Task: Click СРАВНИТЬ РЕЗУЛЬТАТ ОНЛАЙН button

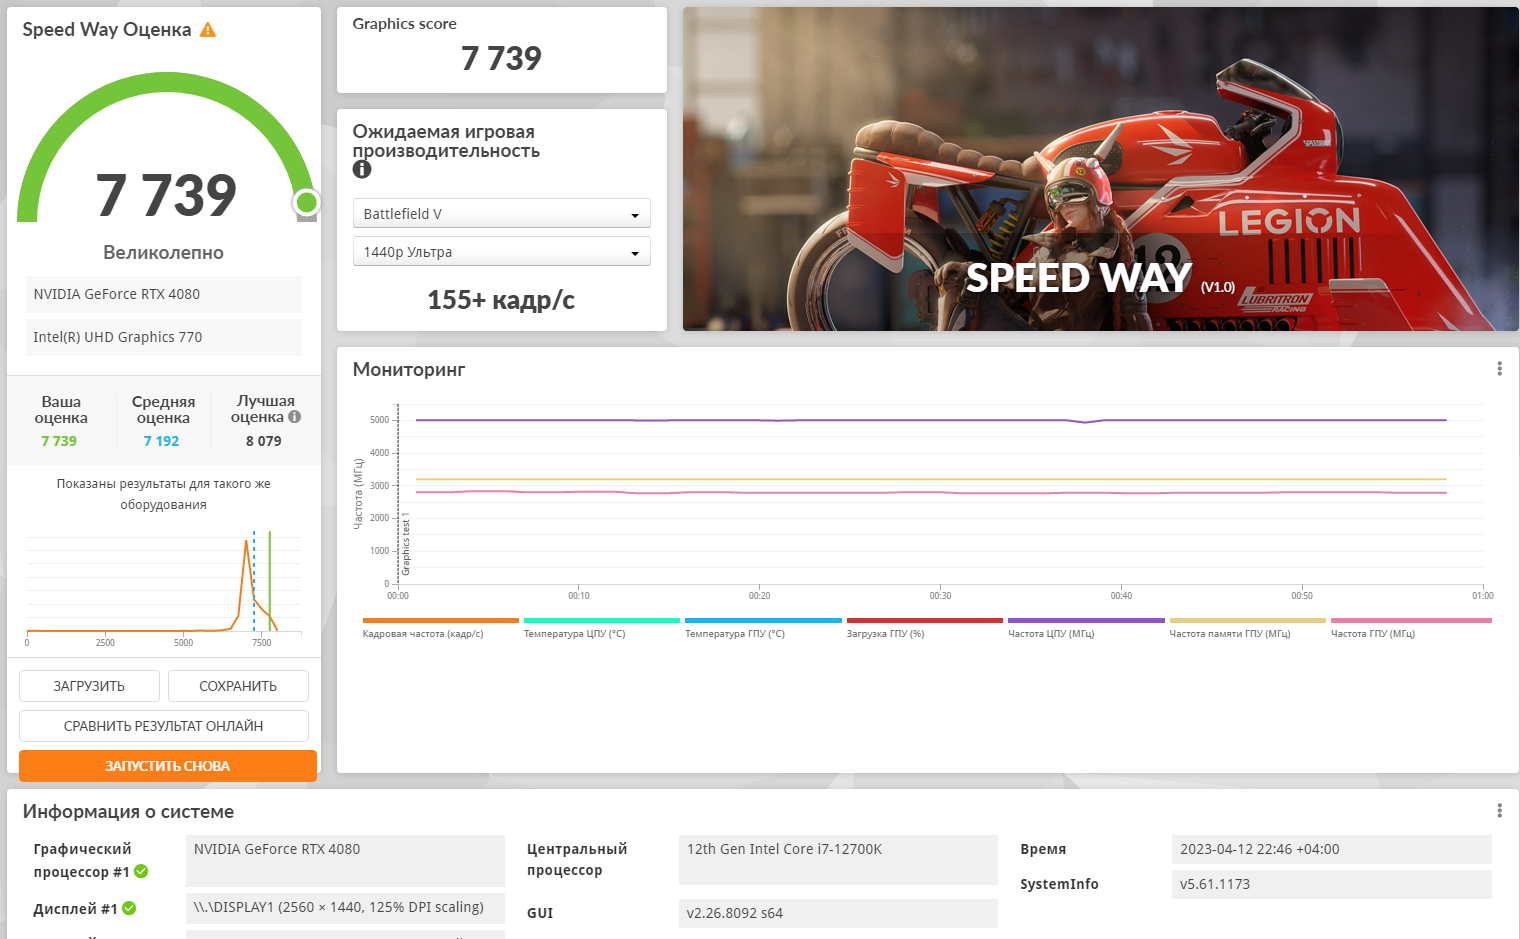Action: (x=164, y=726)
